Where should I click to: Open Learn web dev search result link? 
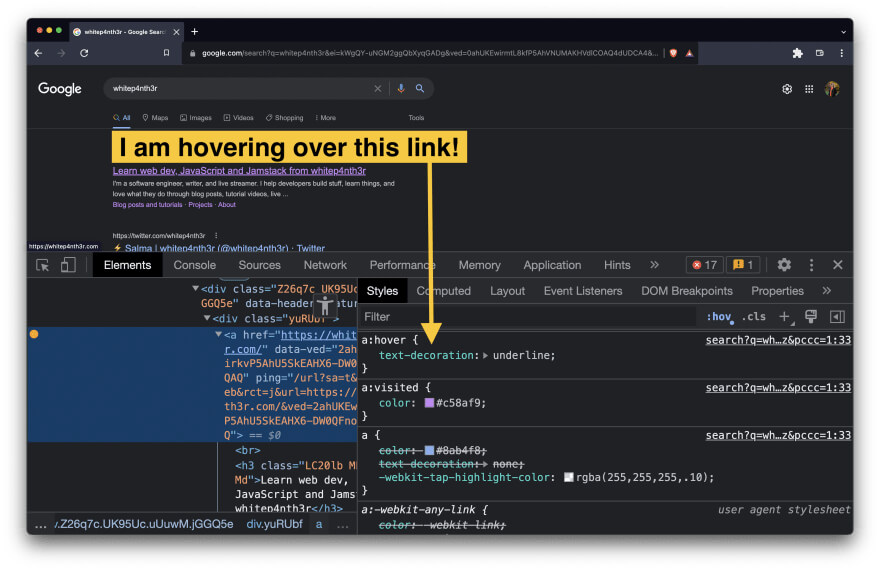239,171
